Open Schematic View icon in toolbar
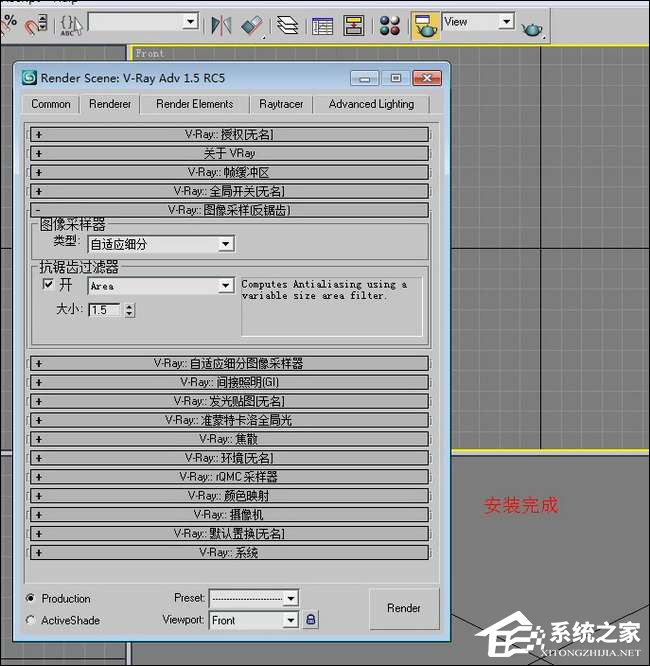650x666 pixels. 353,25
